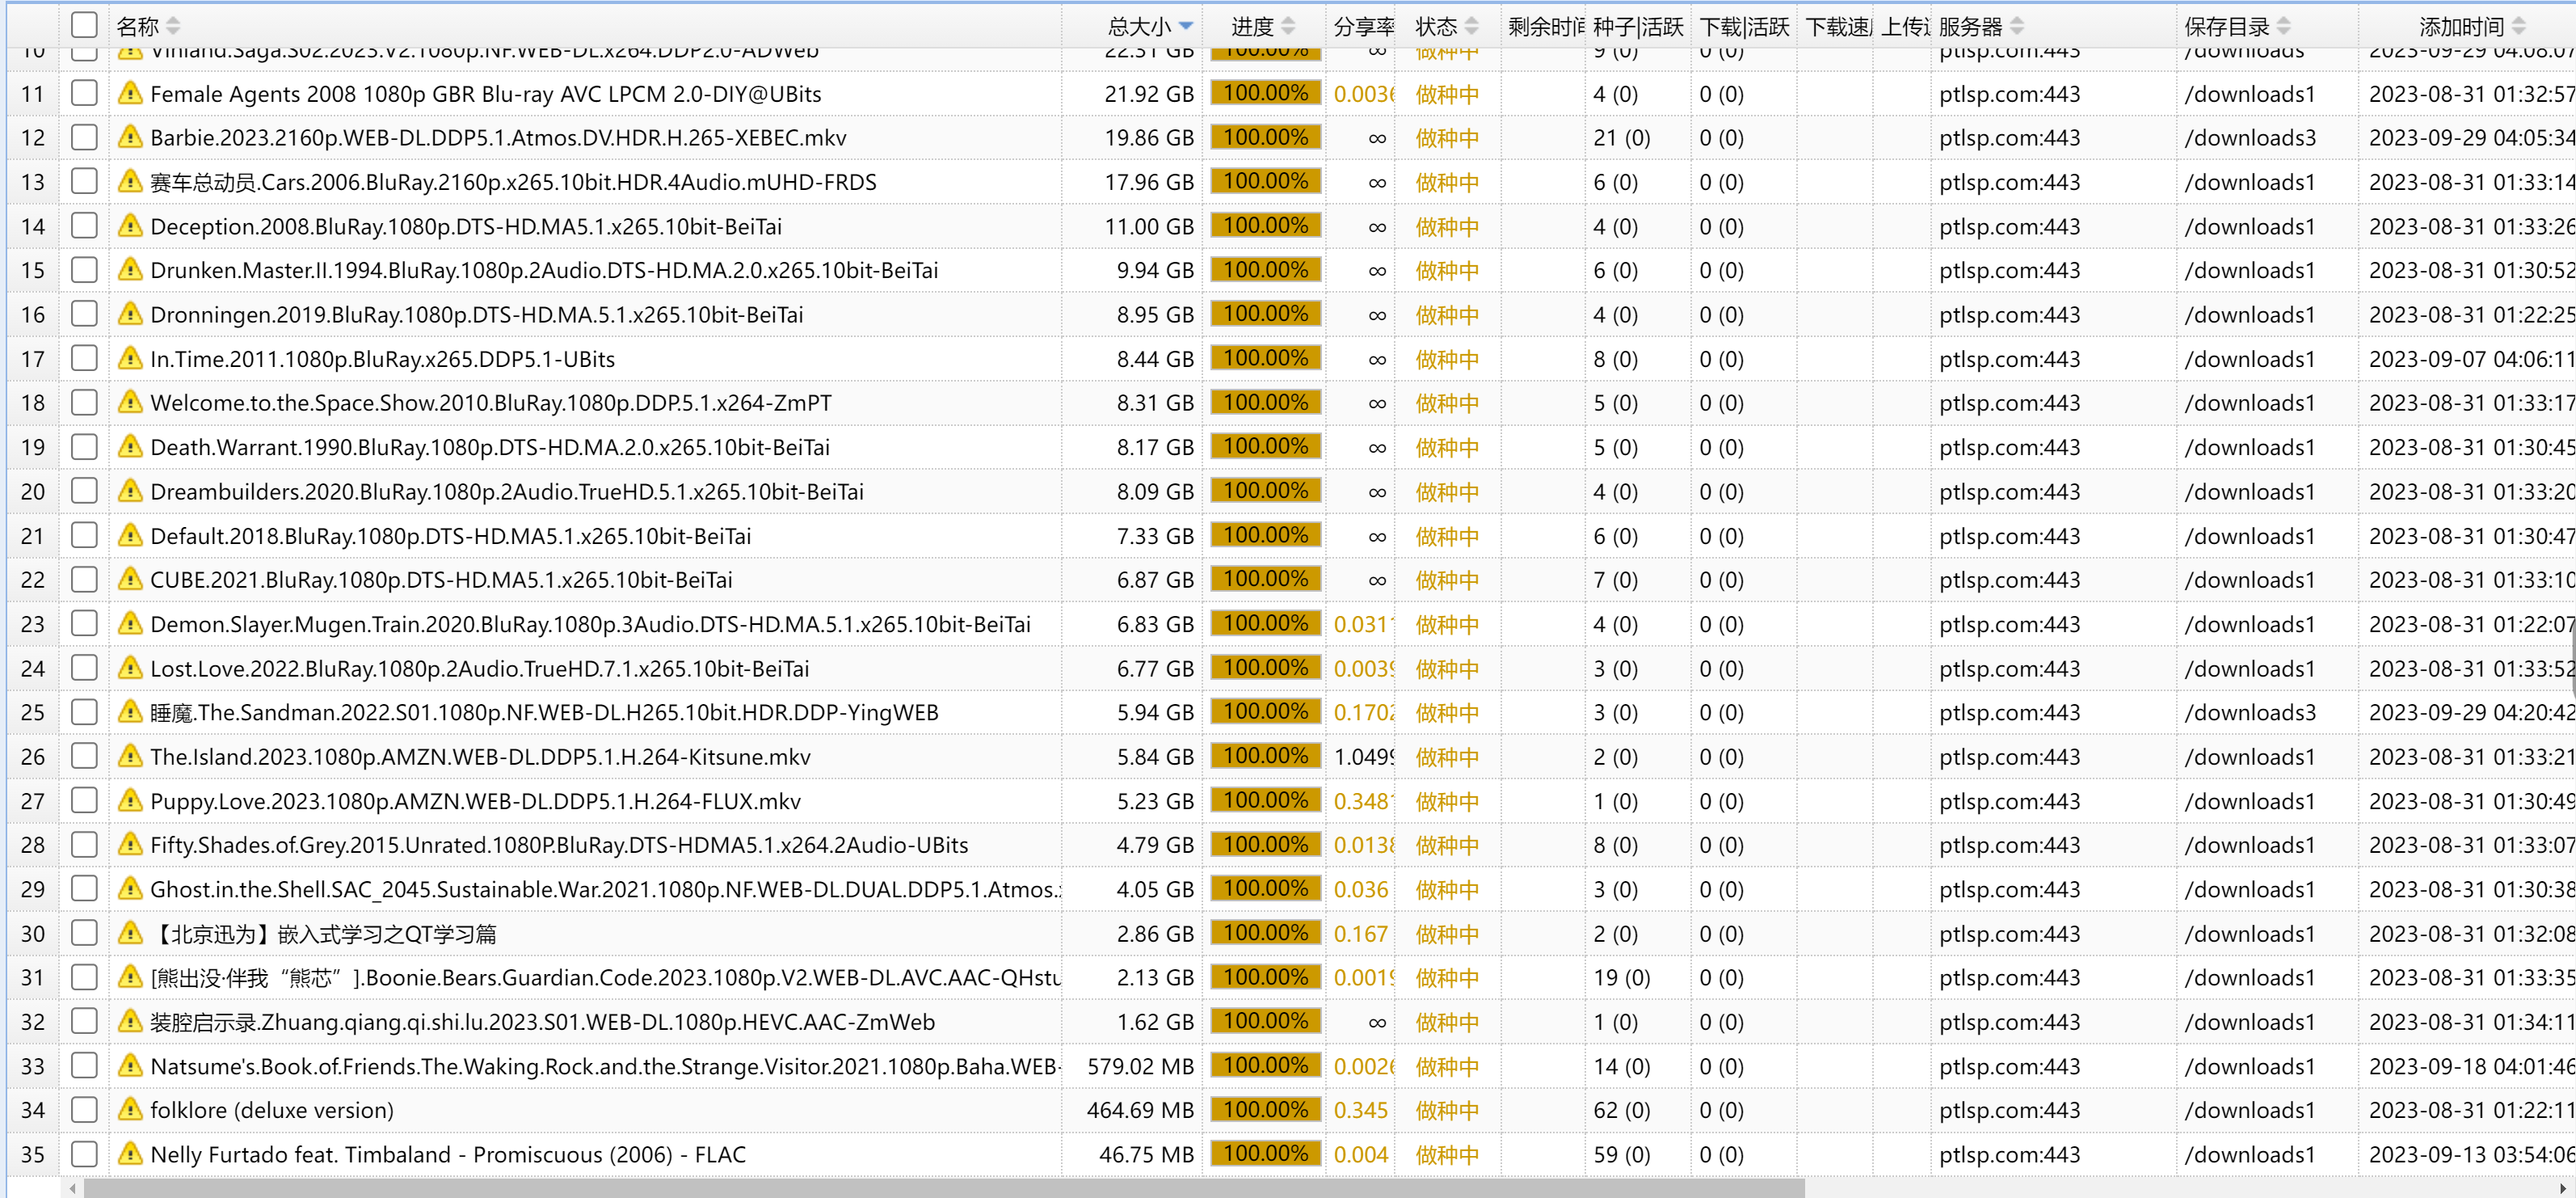Screen dimensions: 2576x1198
Task: Click sort arrows on 名称 column
Action: tap(173, 26)
